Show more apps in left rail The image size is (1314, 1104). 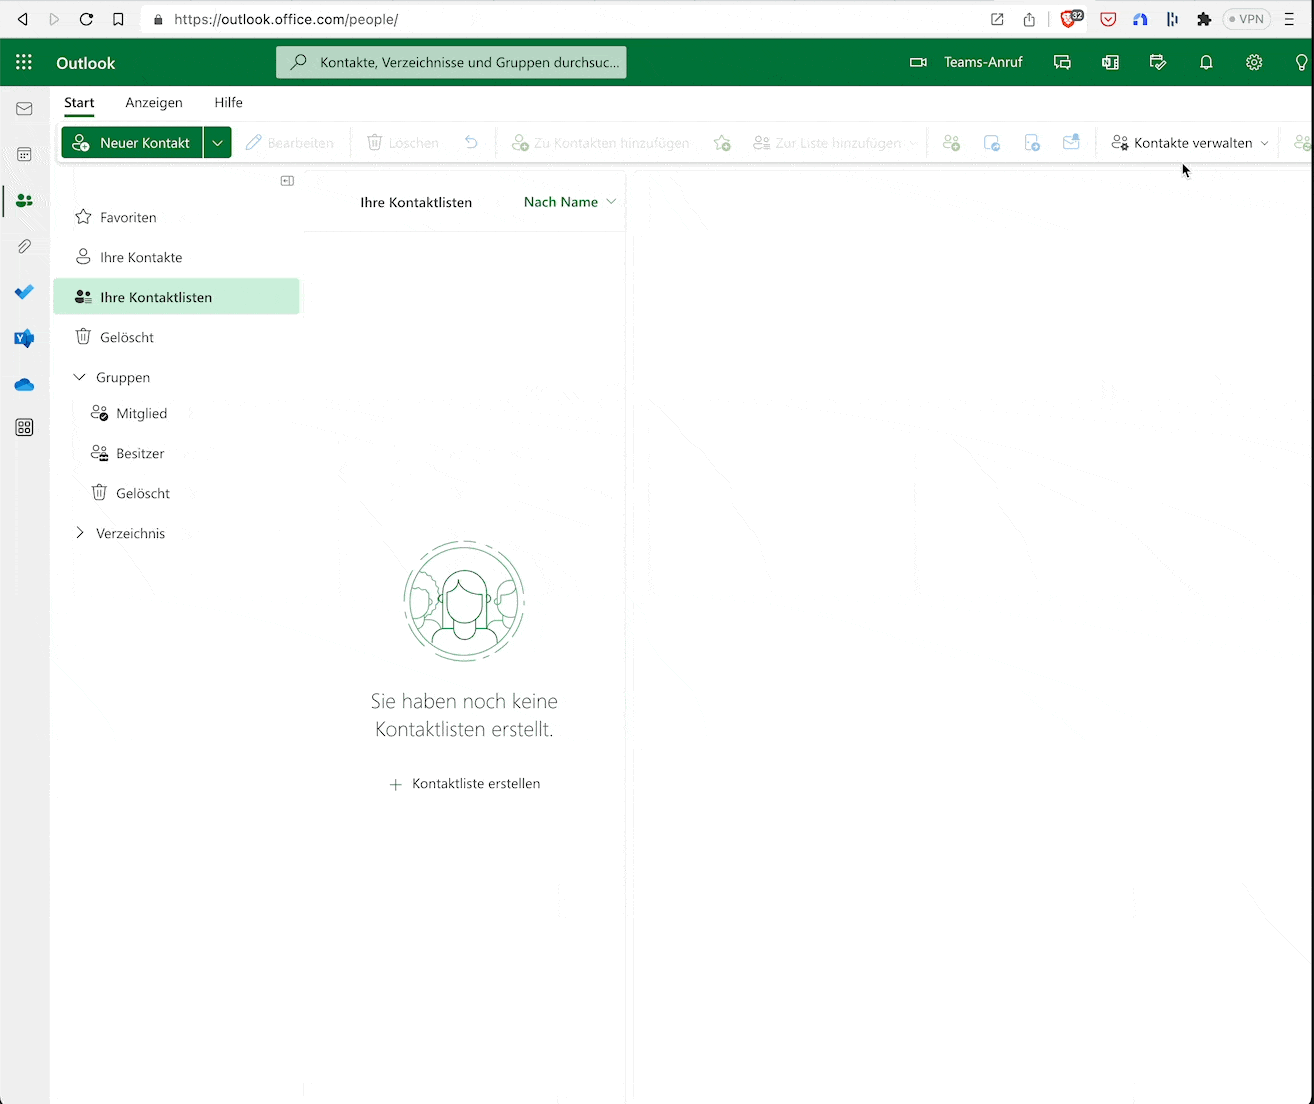pos(24,428)
